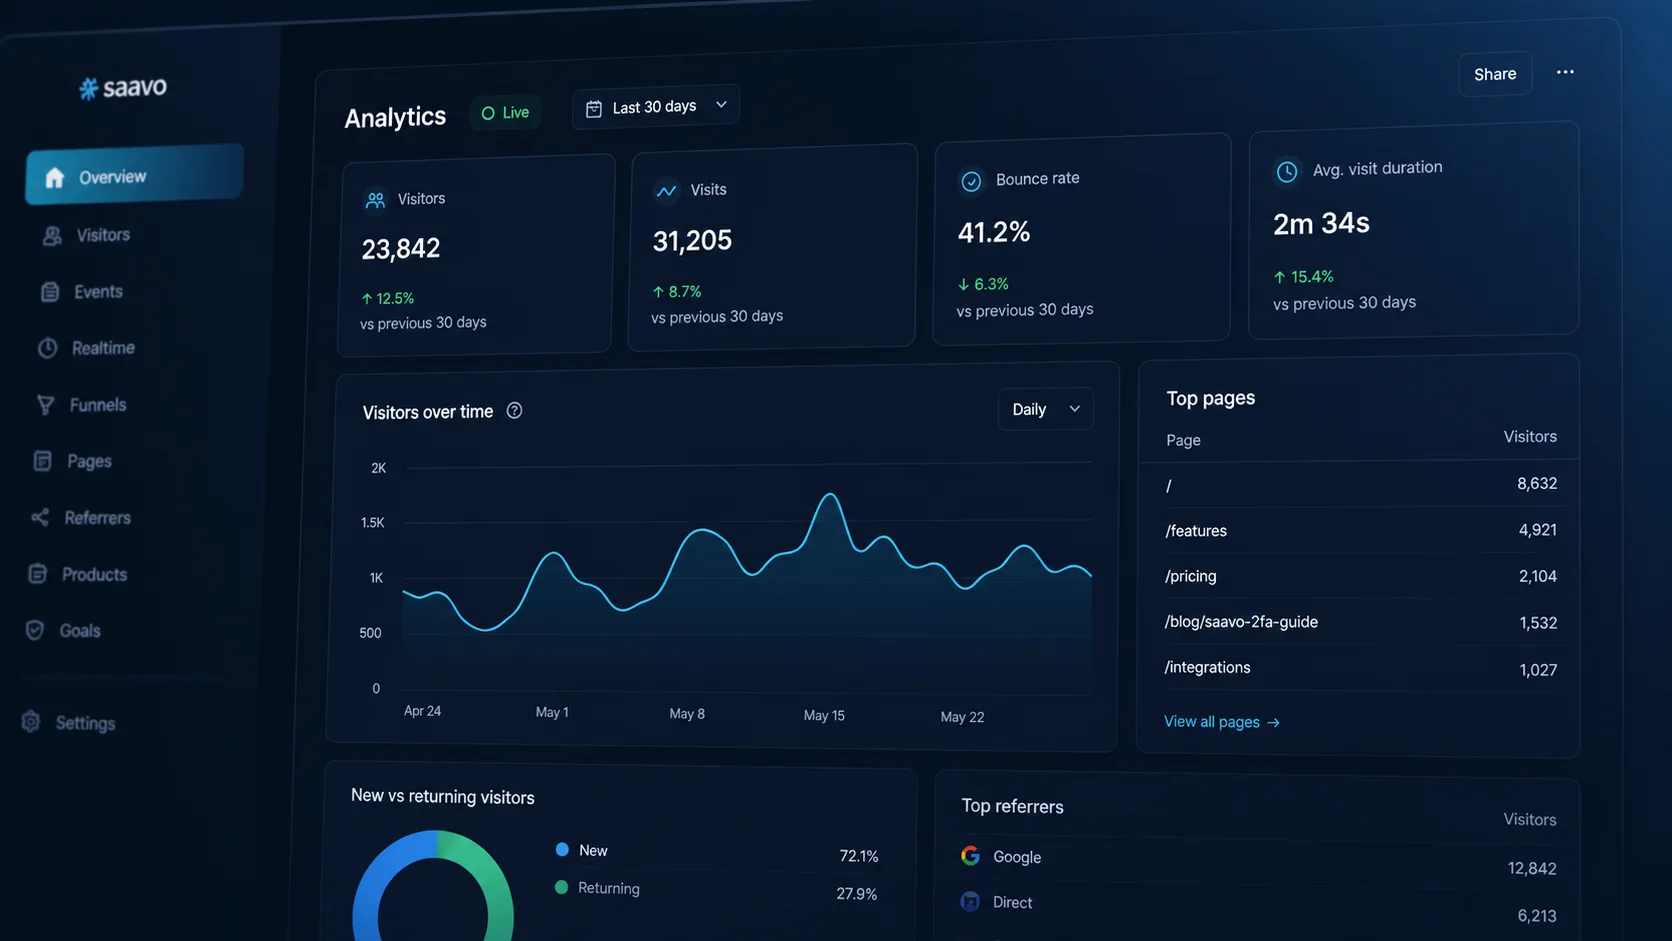
Task: Click the 41.2% Bounce rate value
Action: [994, 232]
